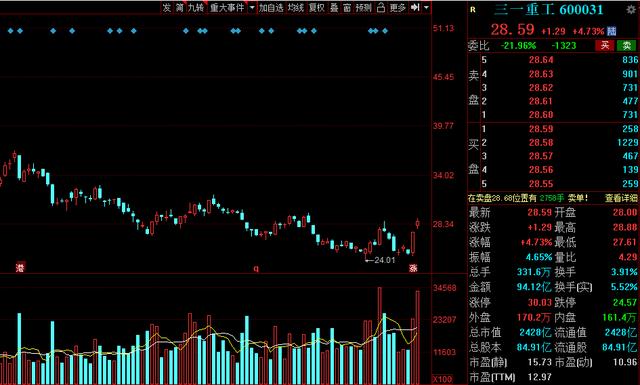The width and height of the screenshot is (640, 385).
Task: Open 更多 more options menu
Action: coord(398,7)
